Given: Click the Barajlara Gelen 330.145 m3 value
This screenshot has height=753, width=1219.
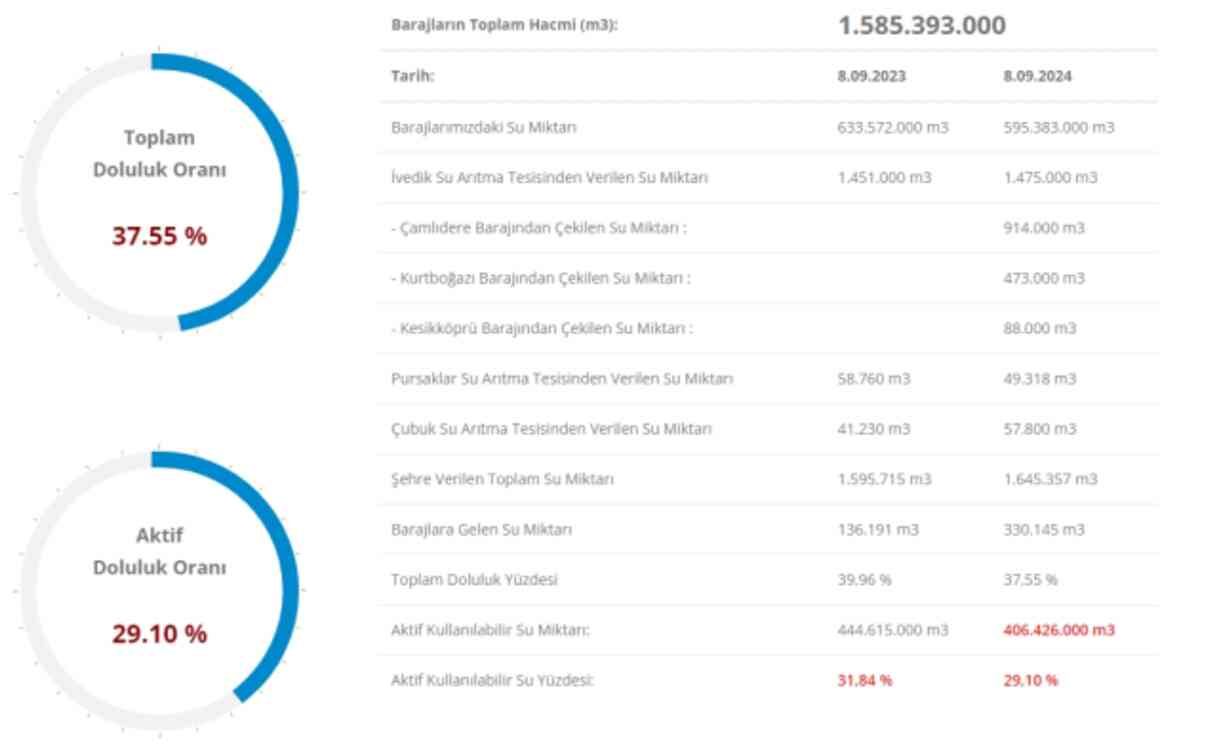Looking at the screenshot, I should 1044,529.
